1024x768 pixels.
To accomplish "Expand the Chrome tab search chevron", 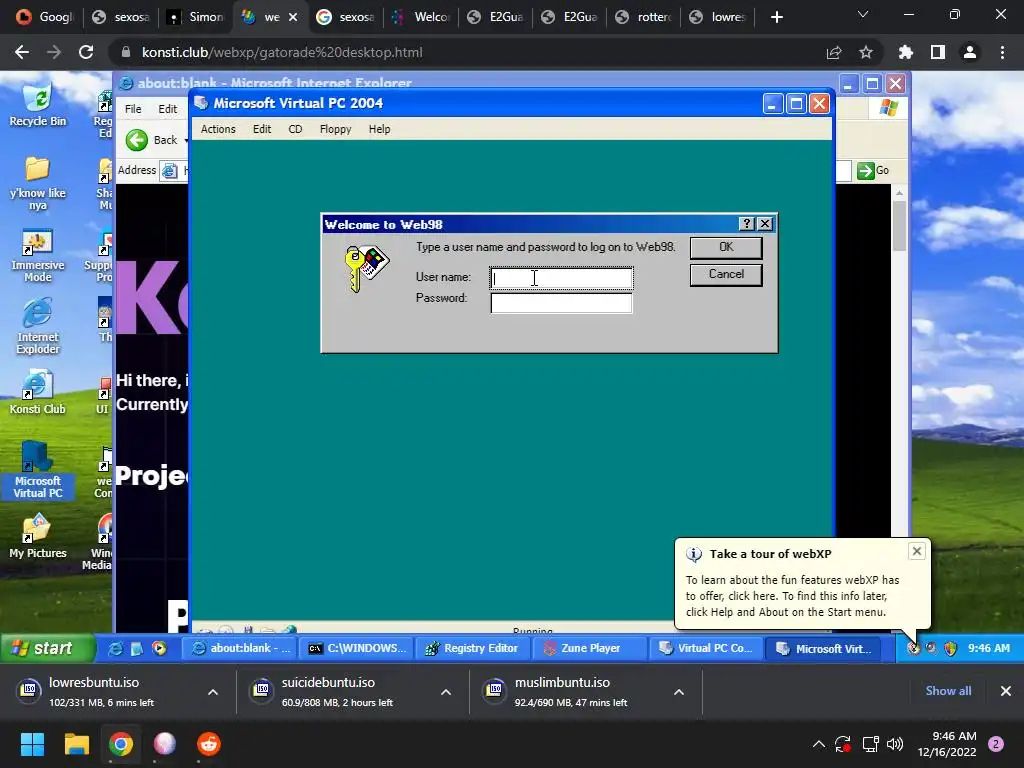I will 863,14.
